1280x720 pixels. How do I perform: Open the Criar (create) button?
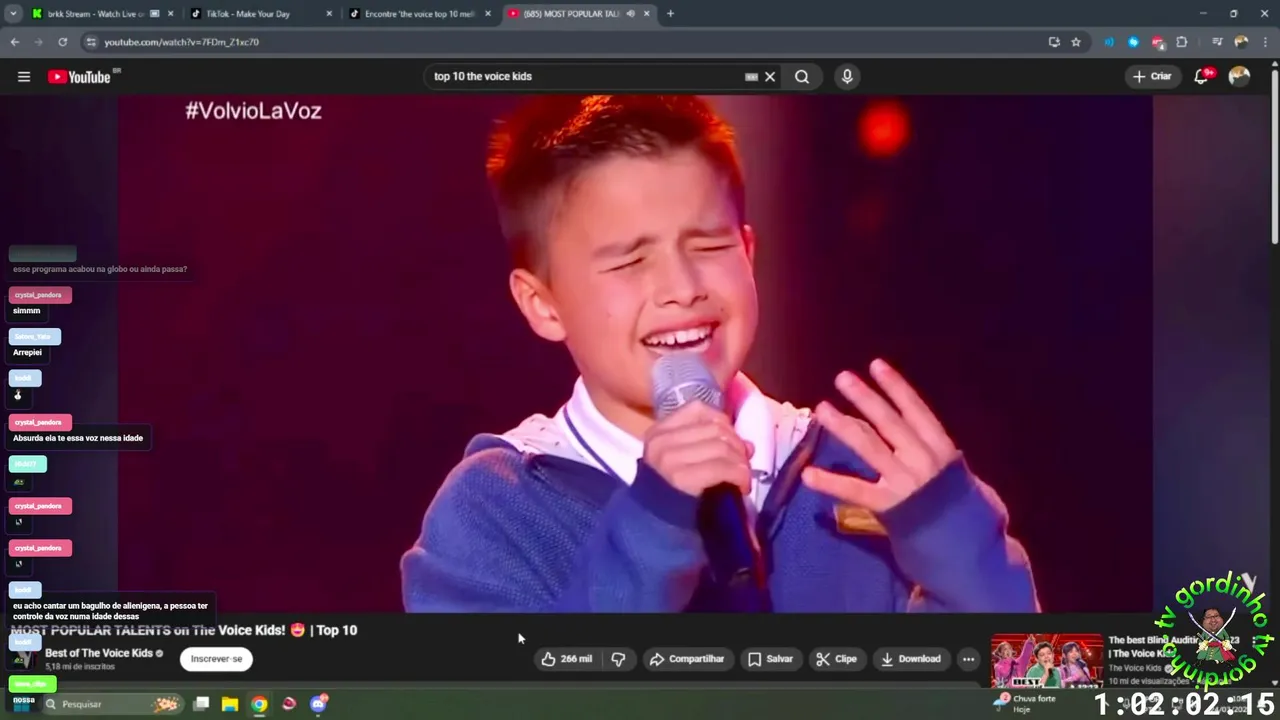tap(1152, 77)
